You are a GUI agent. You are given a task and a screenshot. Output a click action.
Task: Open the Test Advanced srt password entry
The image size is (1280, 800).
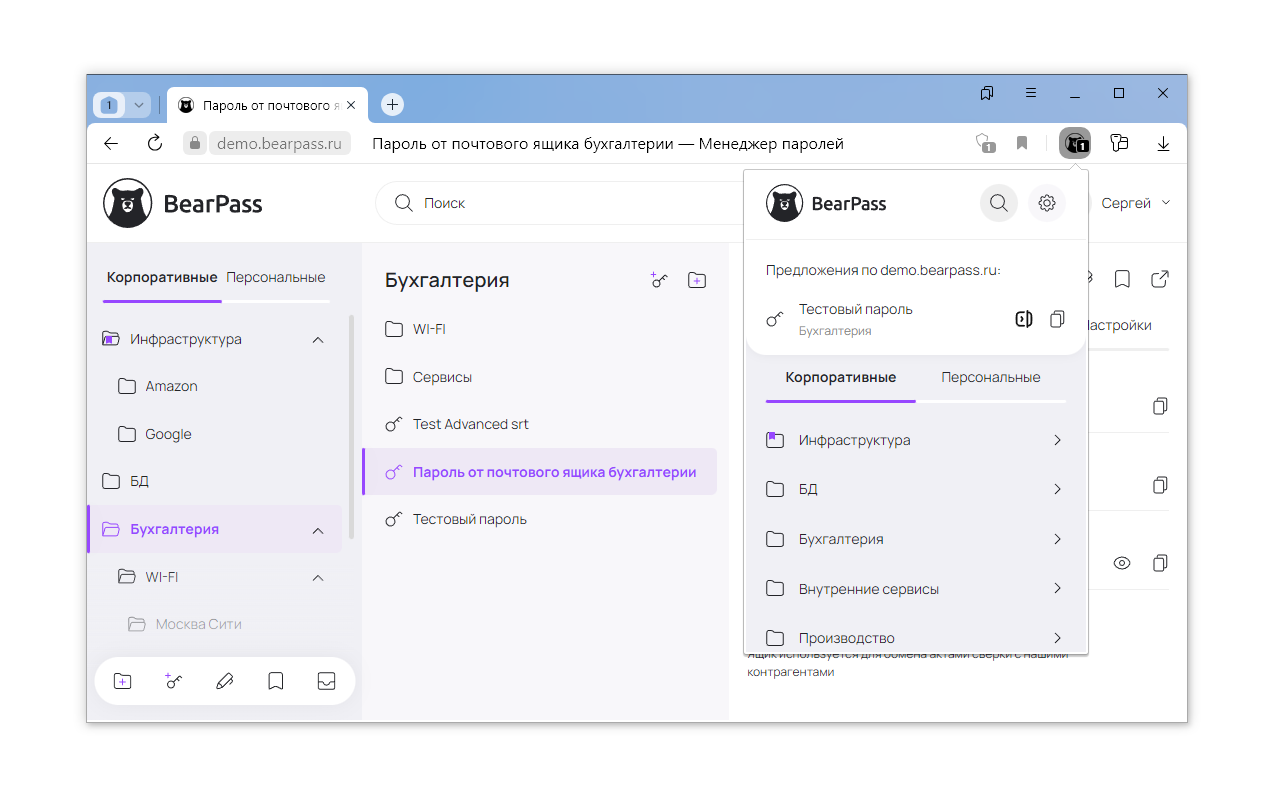point(470,424)
